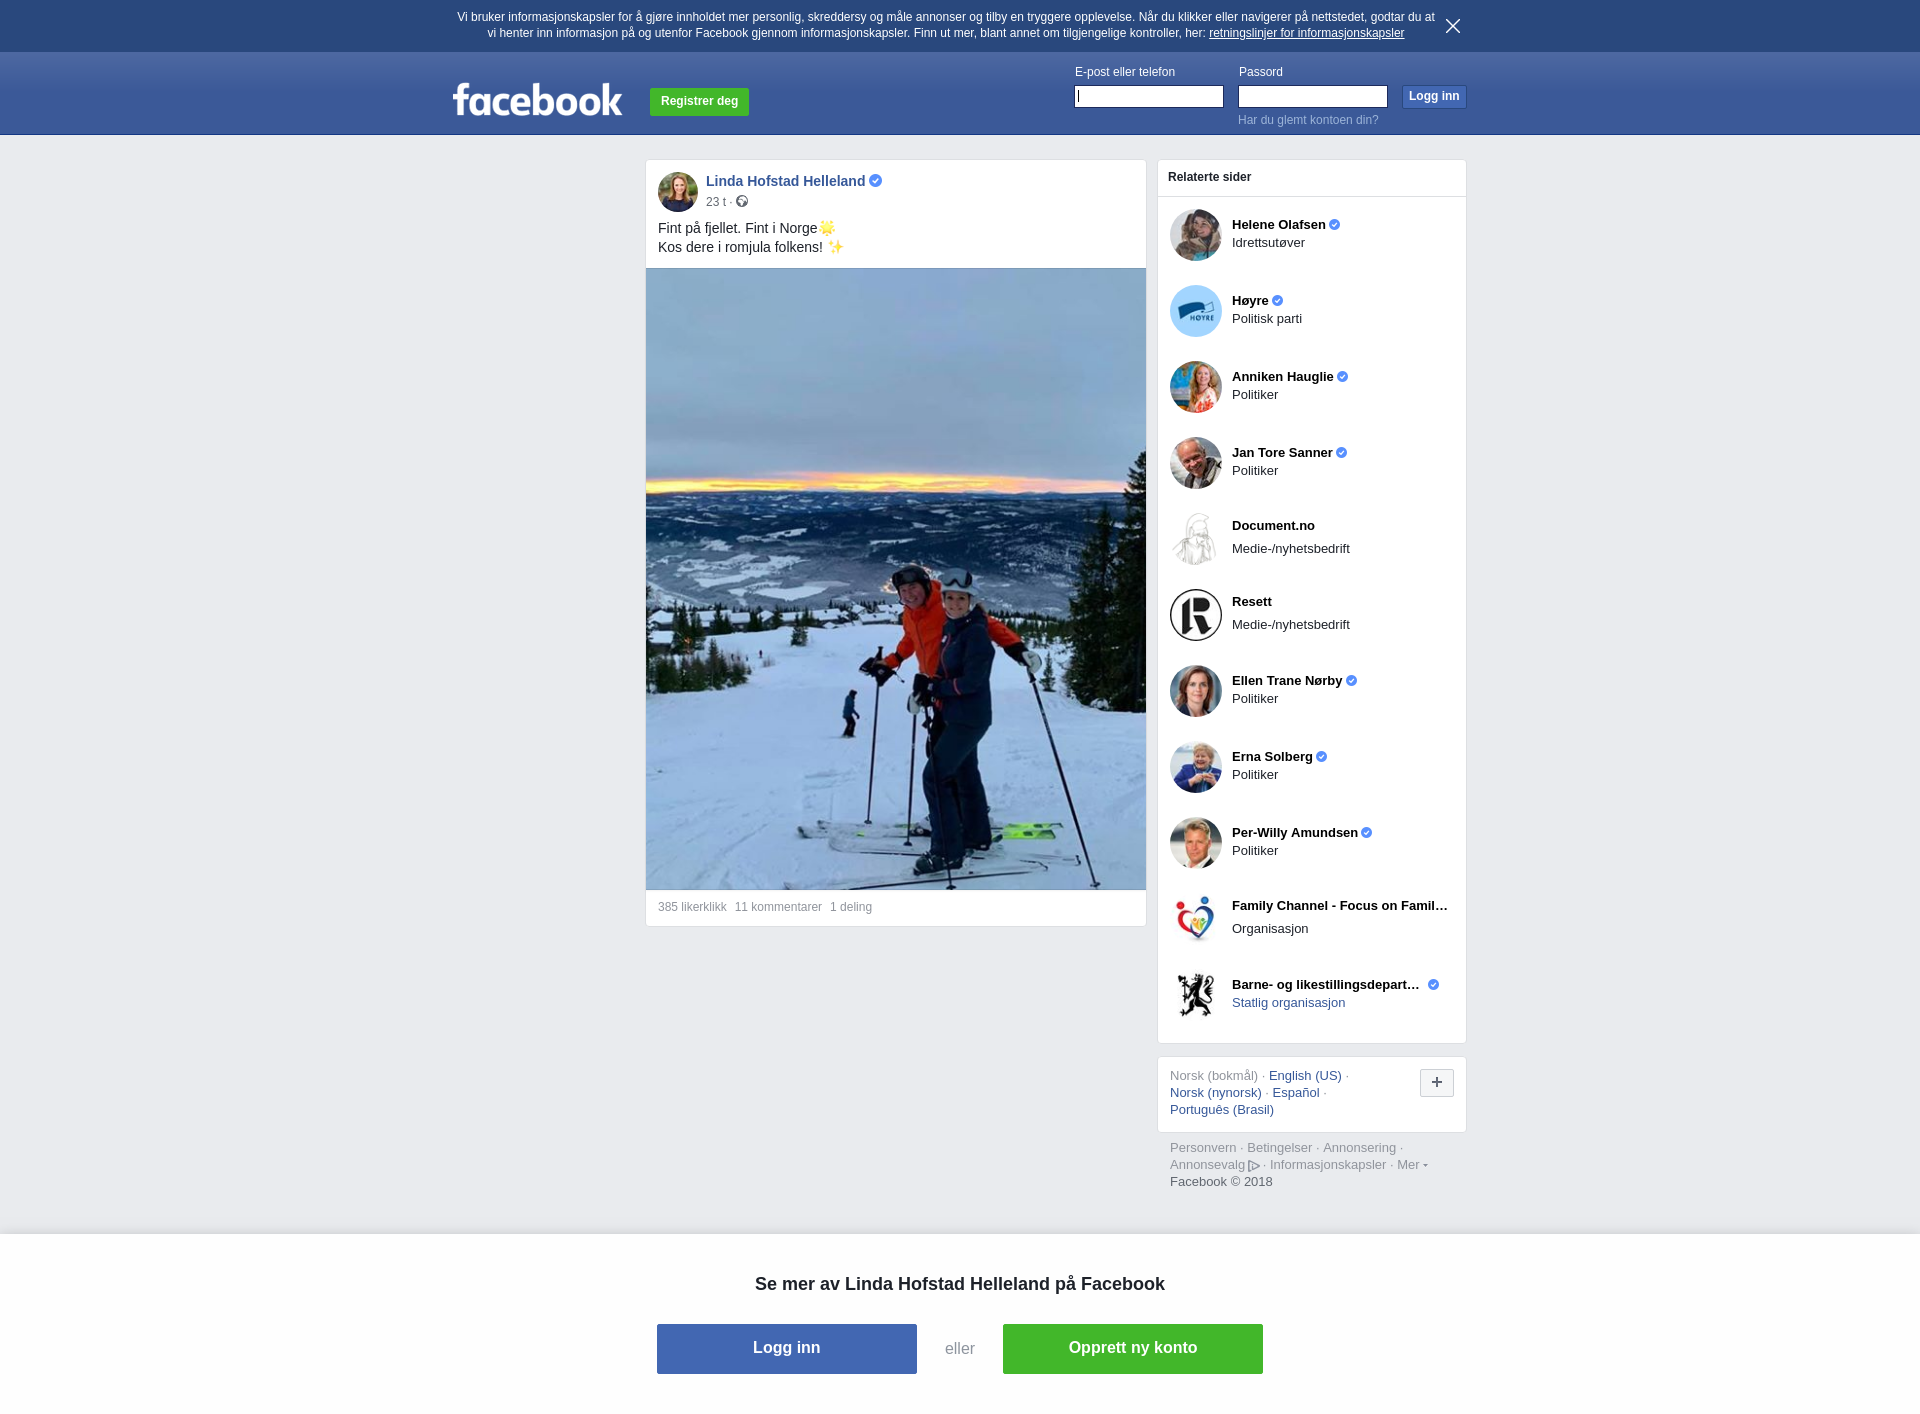
Task: Focus the Passord field
Action: tap(1313, 97)
